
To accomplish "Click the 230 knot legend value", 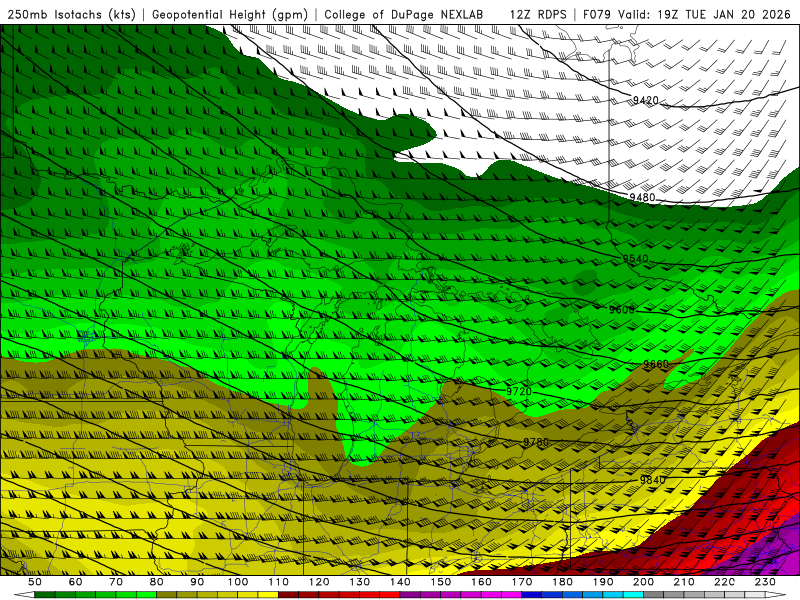I will click(x=765, y=582).
